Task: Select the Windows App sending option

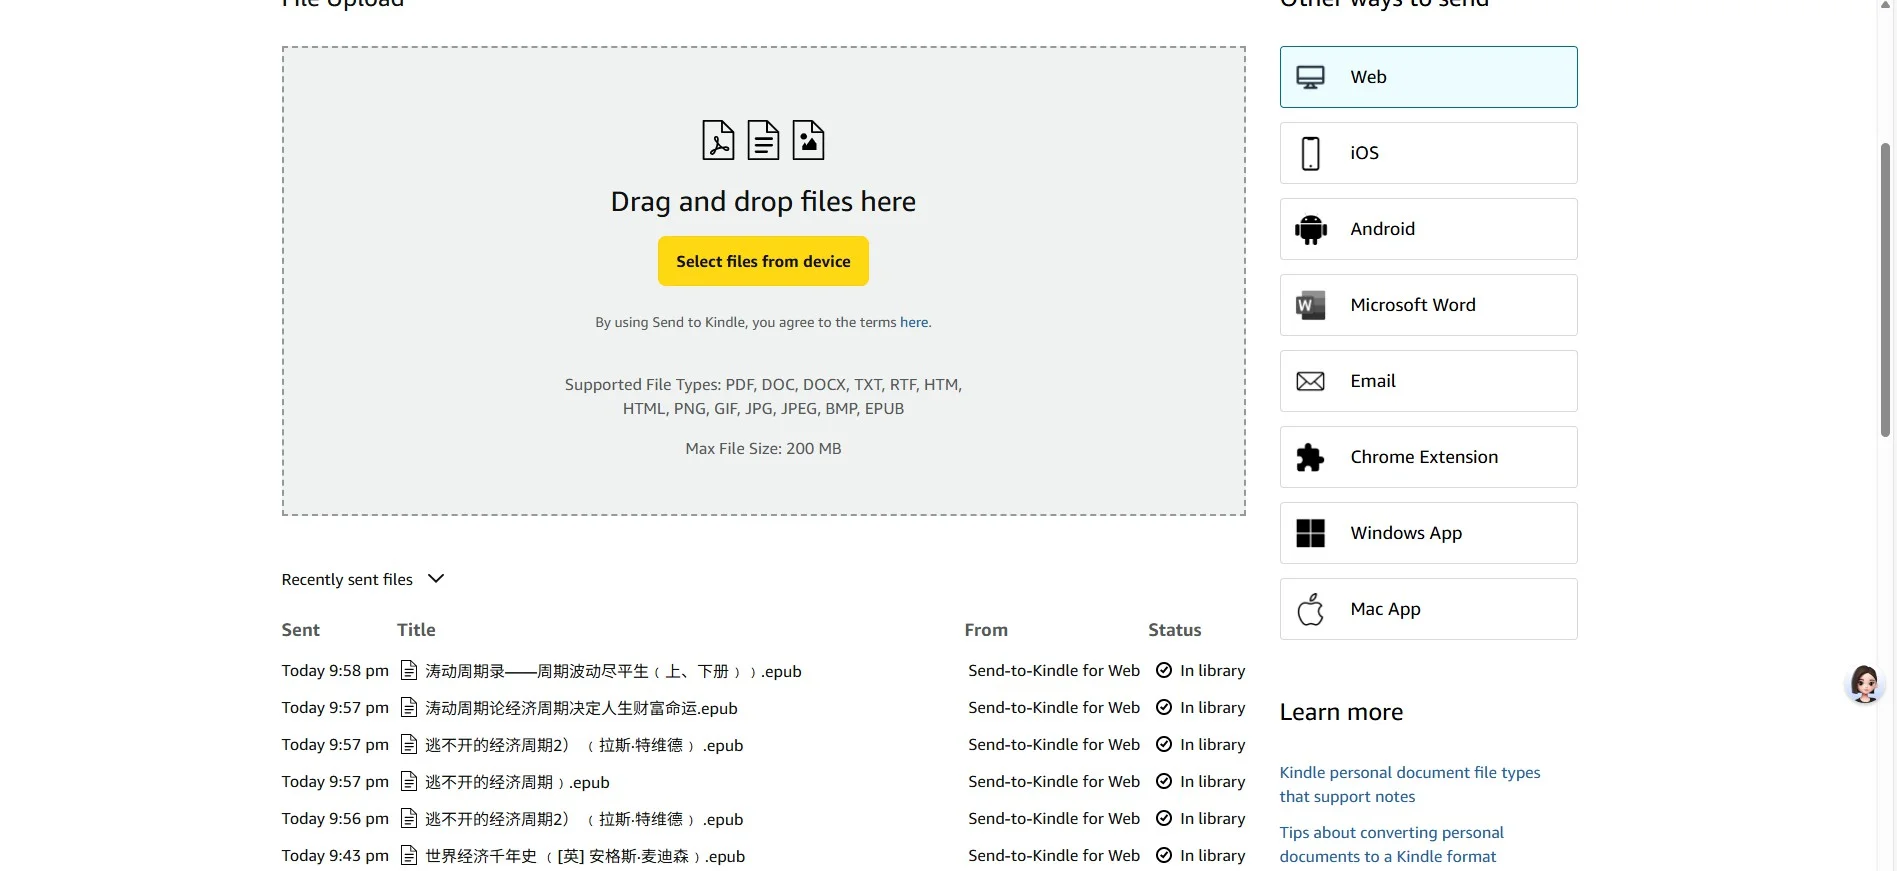Action: [x=1428, y=533]
